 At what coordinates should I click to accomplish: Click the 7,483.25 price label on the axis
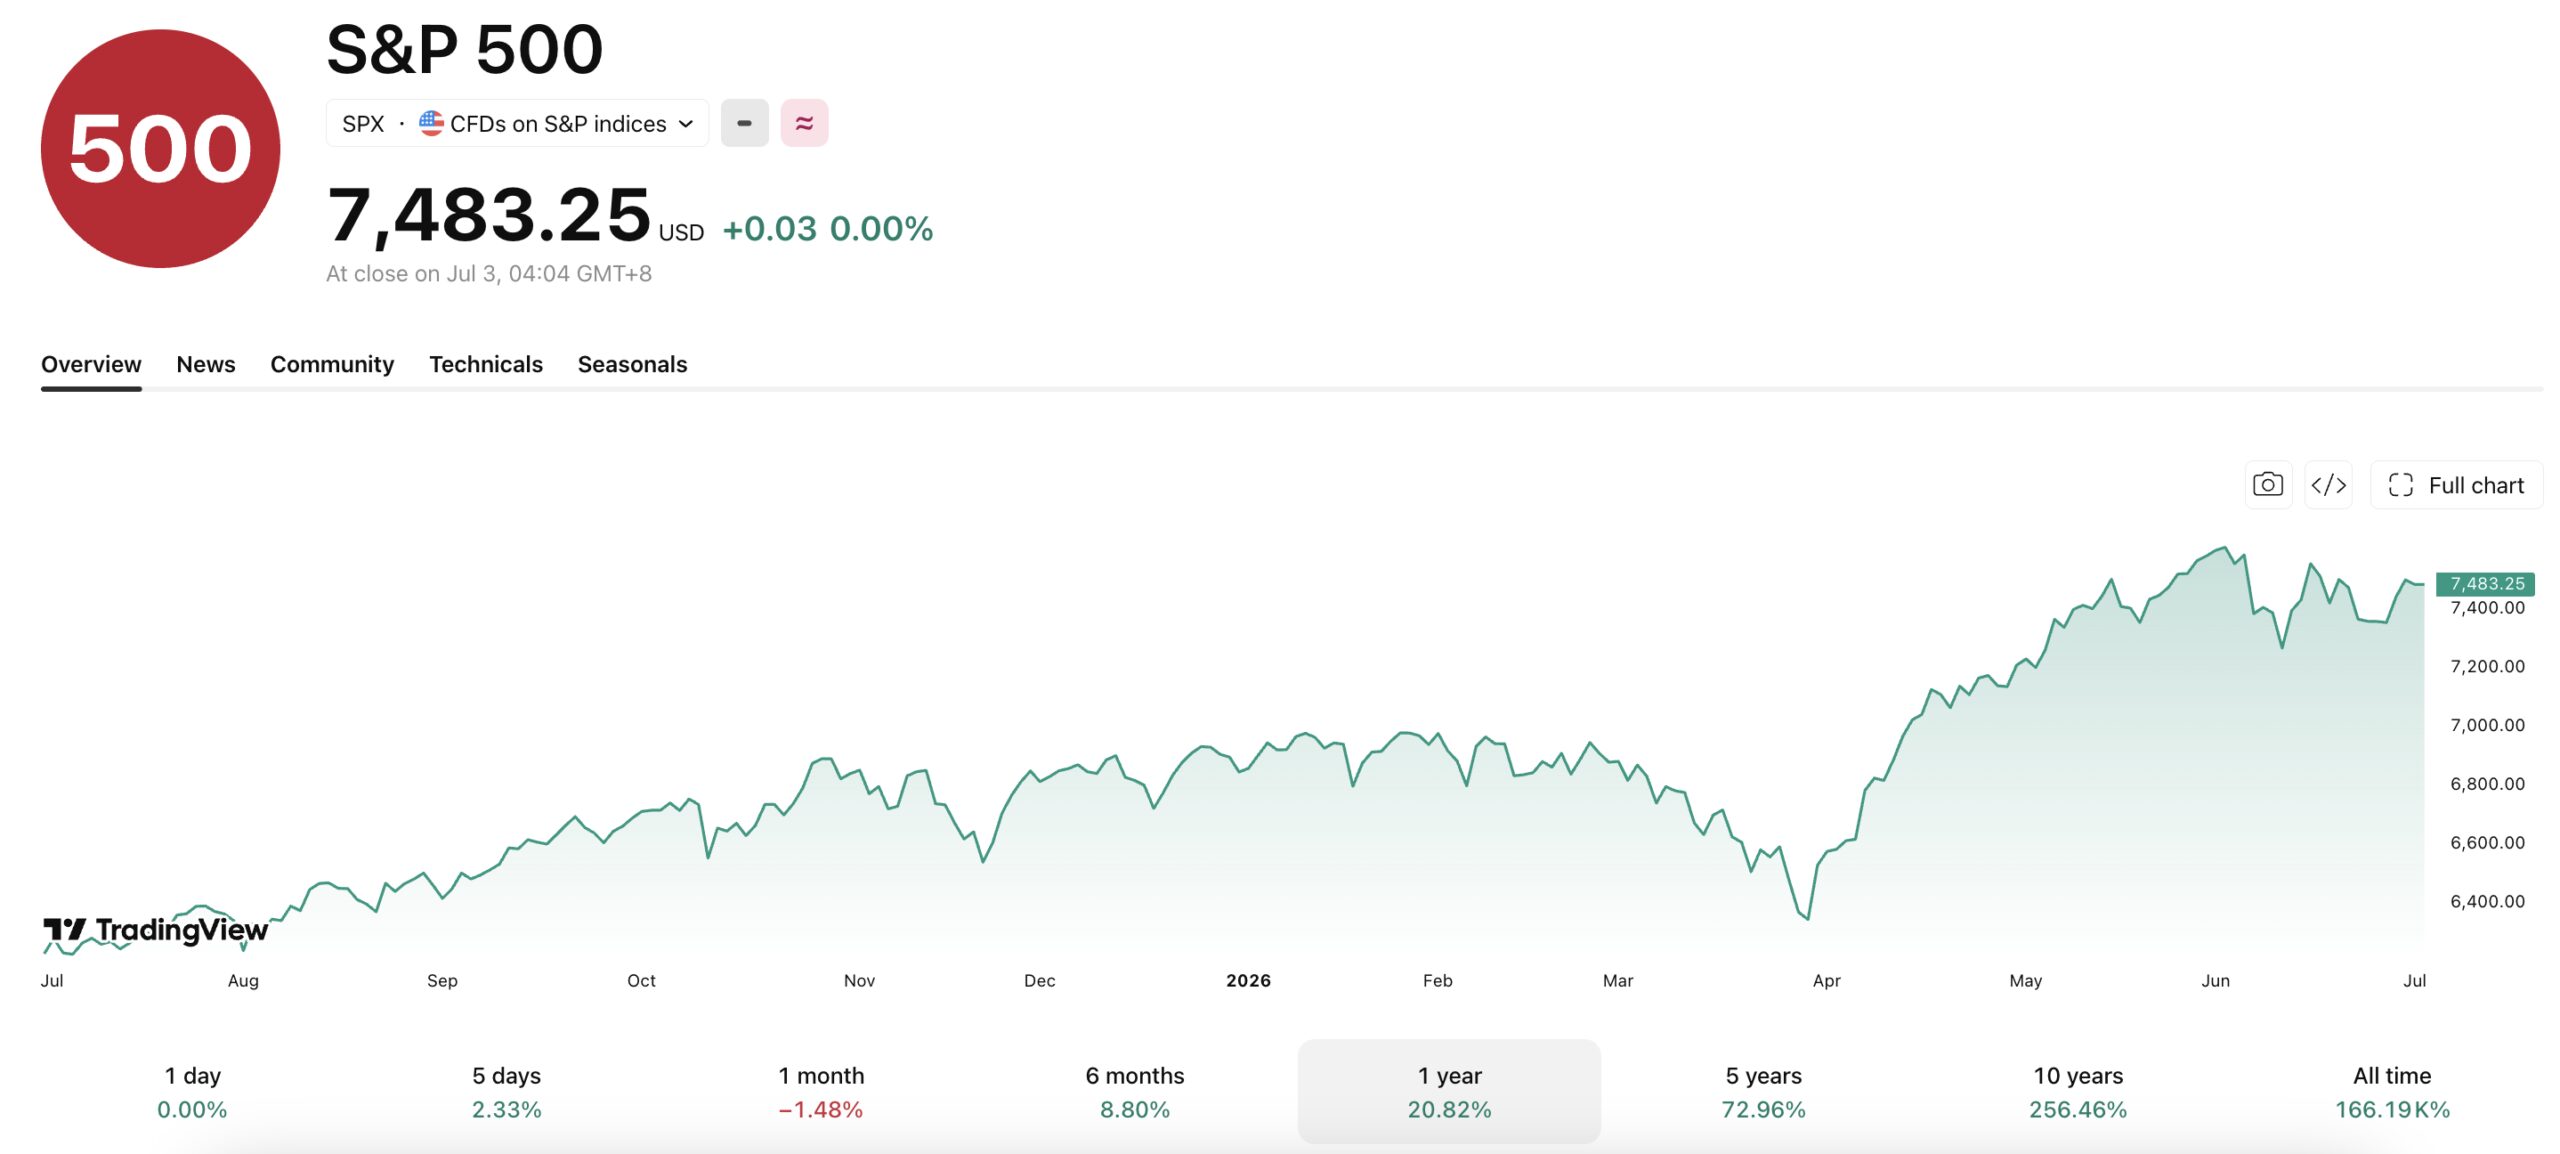tap(2486, 583)
